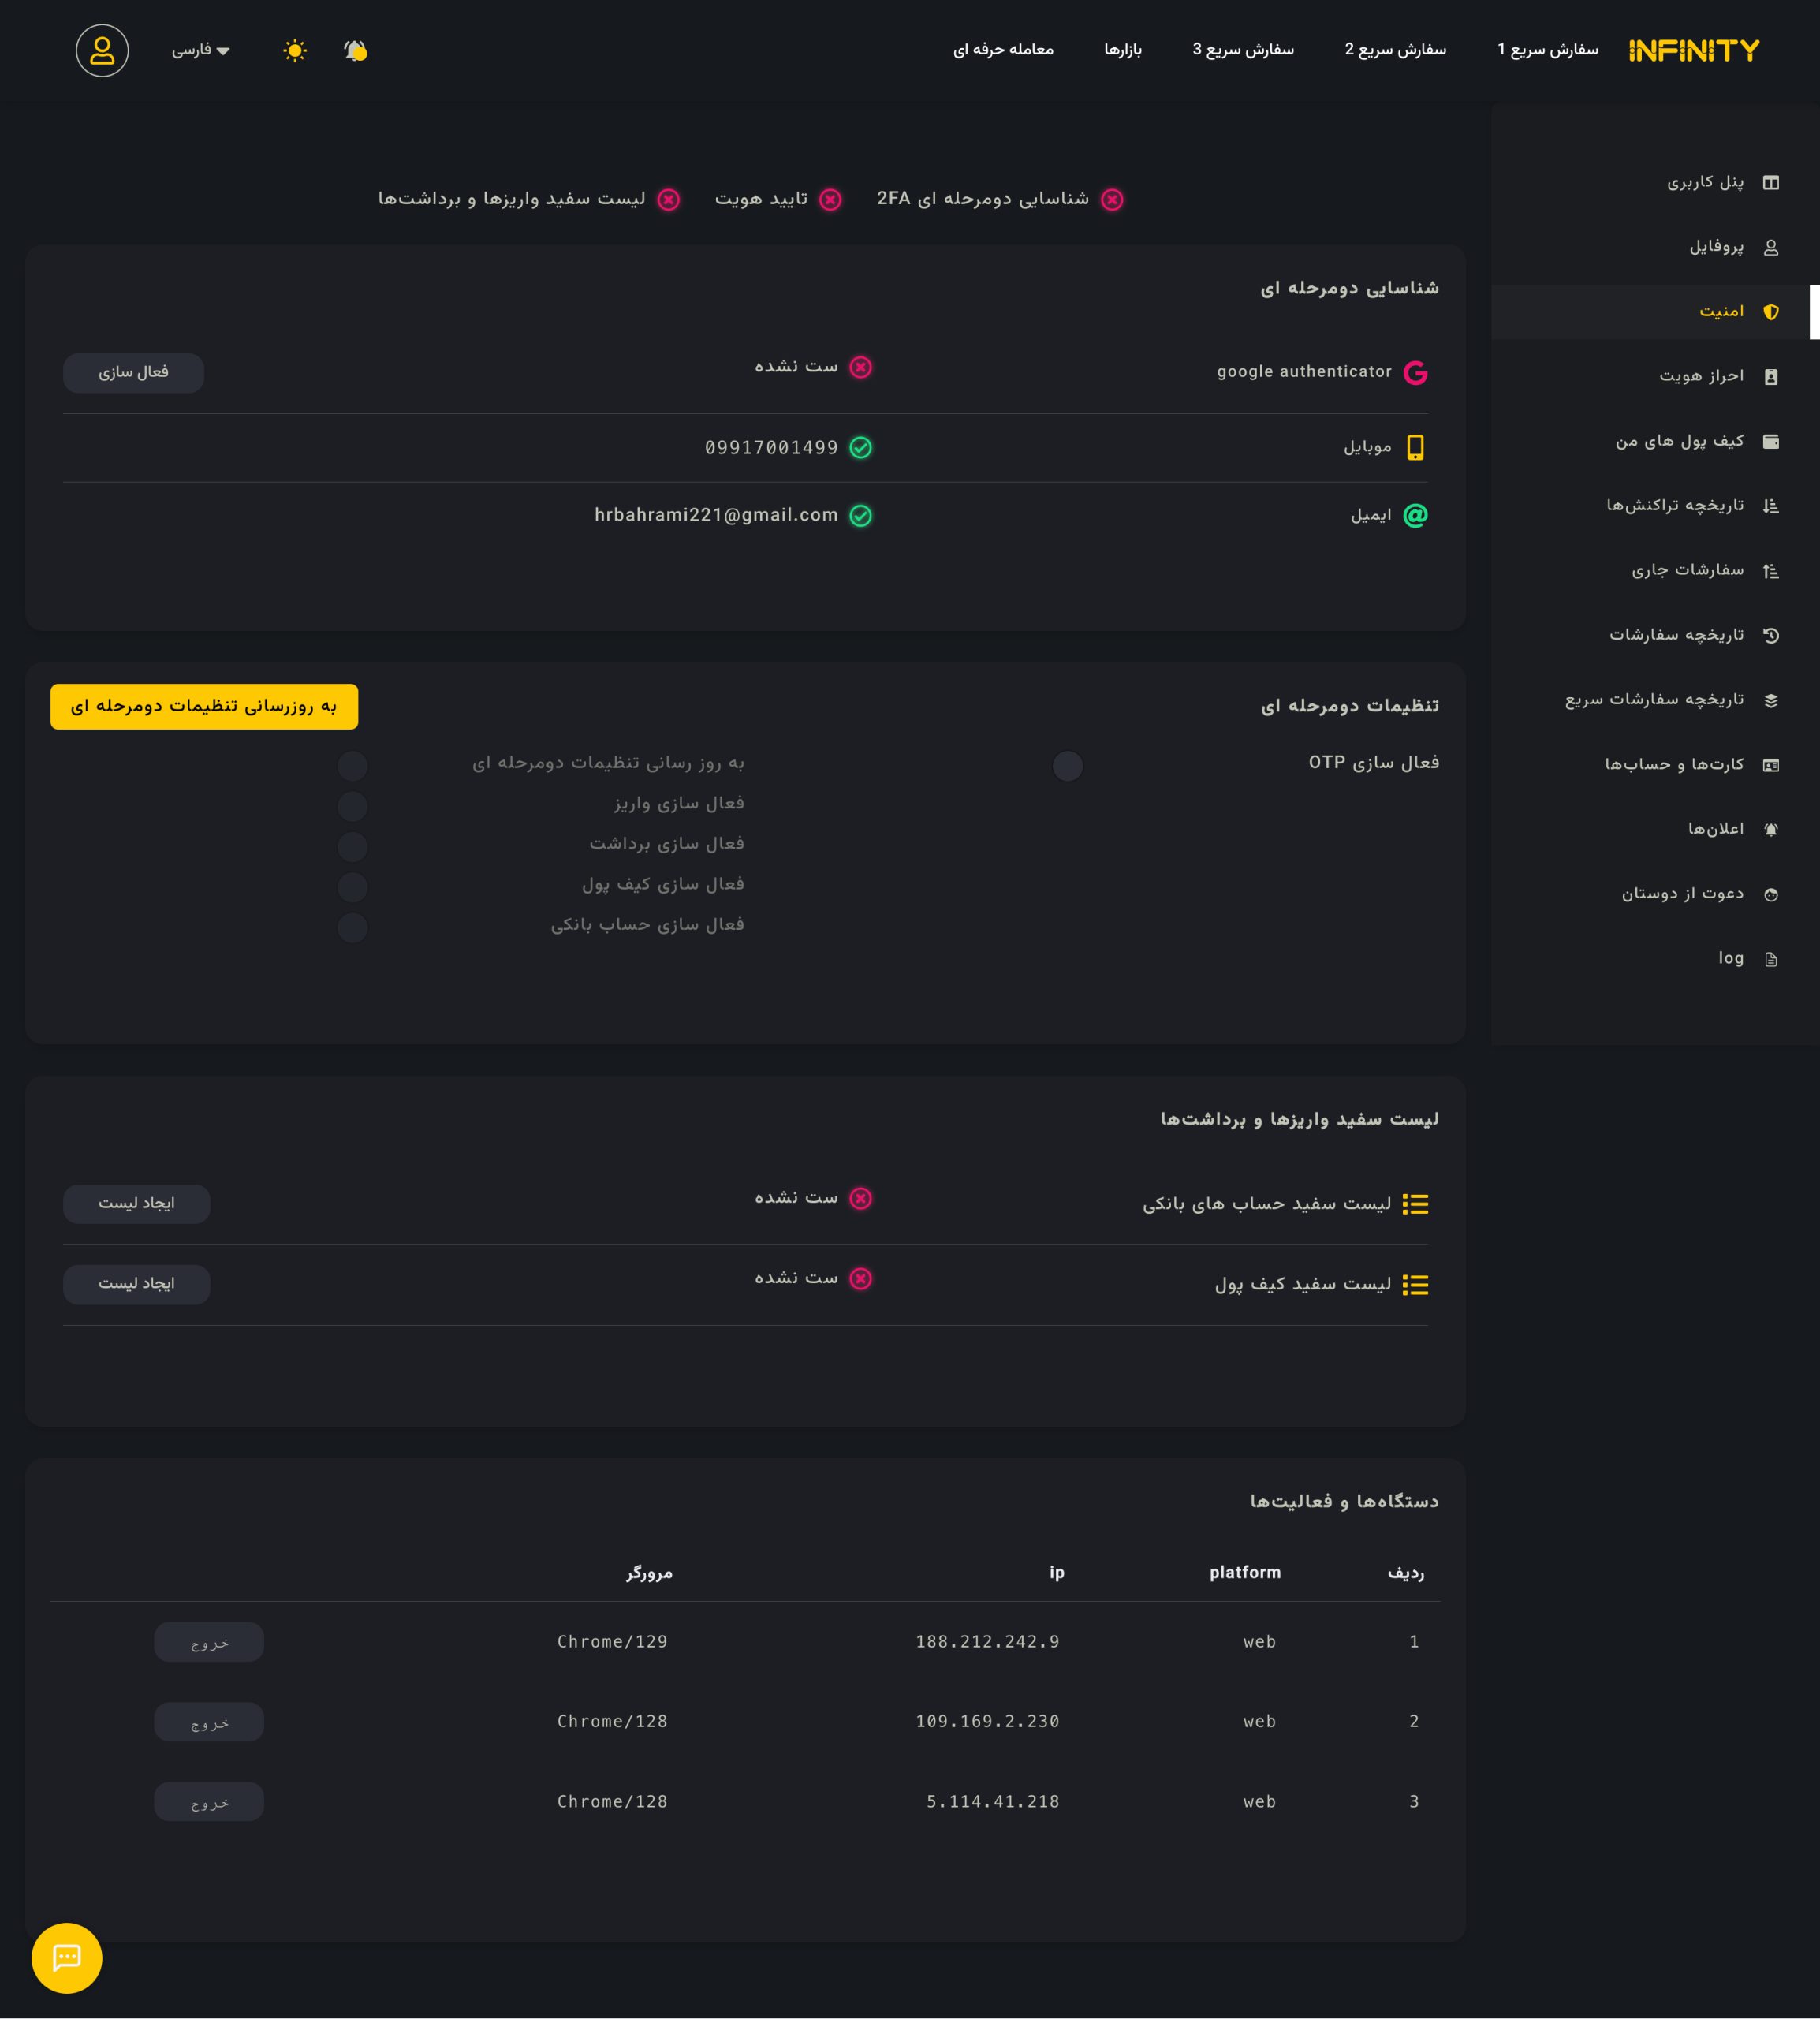1820x2019 pixels.
Task: Open the chat support bubble
Action: pyautogui.click(x=67, y=1957)
